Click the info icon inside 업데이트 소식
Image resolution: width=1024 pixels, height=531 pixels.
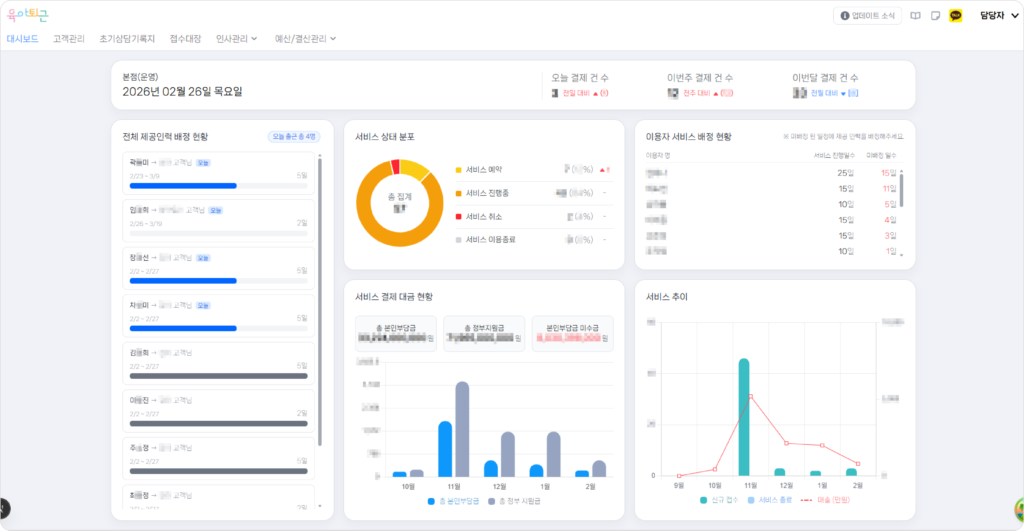[x=844, y=16]
